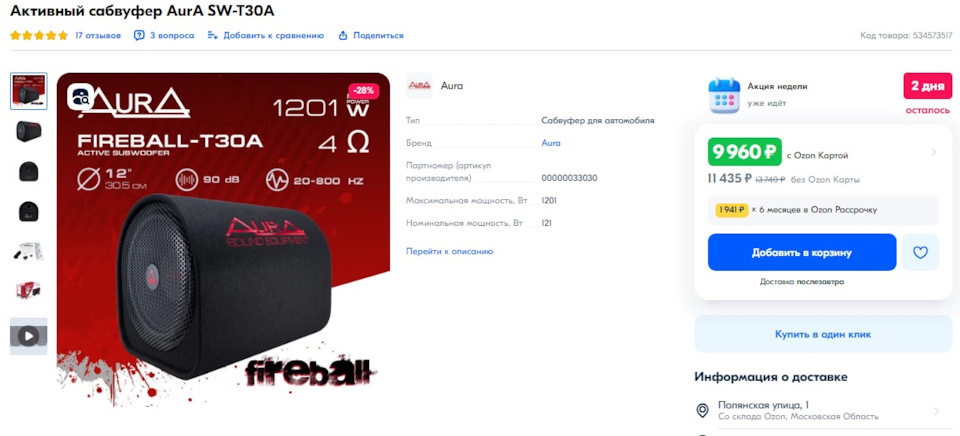
Task: Open the 17 отзывов reviews link
Action: [98, 36]
